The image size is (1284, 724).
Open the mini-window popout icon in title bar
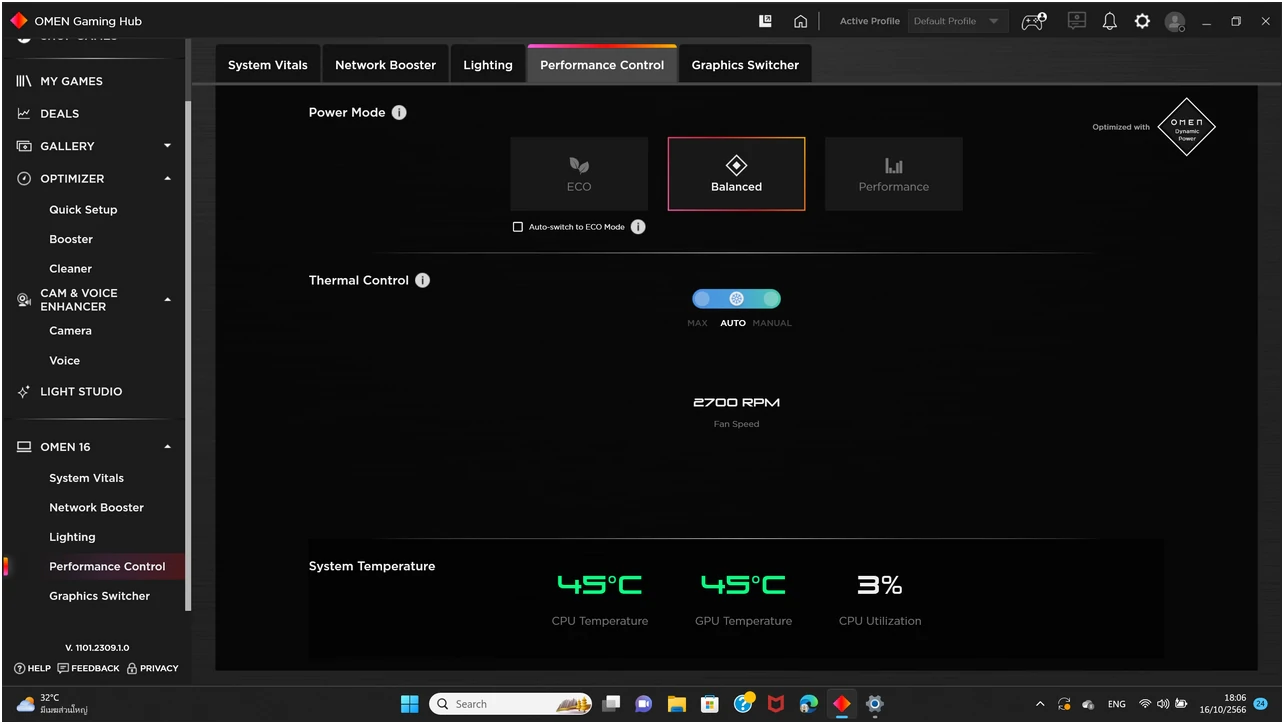click(x=766, y=21)
